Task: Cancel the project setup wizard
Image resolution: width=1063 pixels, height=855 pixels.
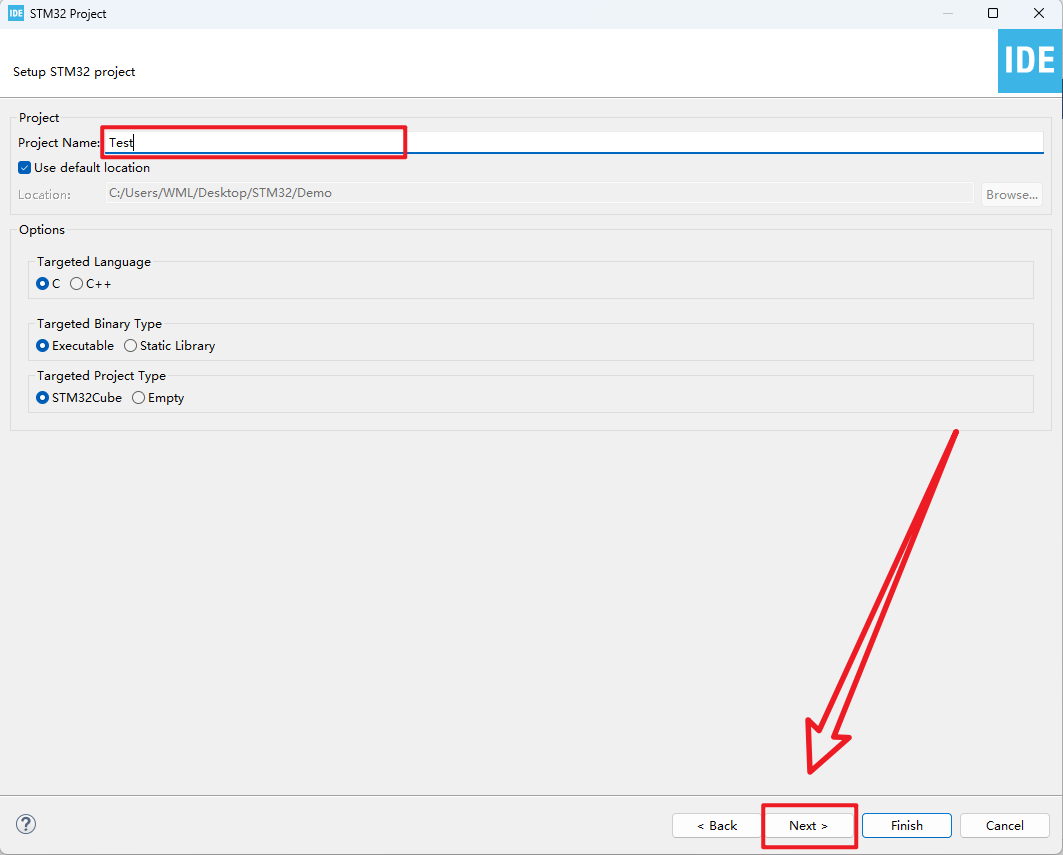Action: point(1004,826)
